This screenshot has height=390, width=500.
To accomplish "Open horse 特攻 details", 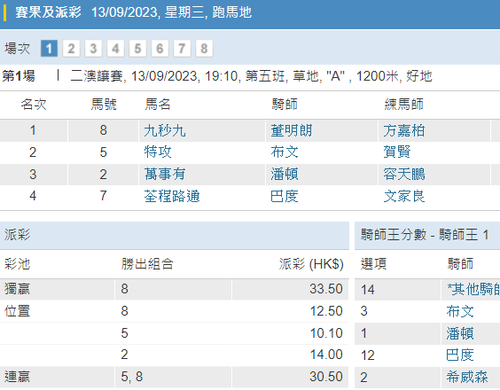I will [158, 152].
